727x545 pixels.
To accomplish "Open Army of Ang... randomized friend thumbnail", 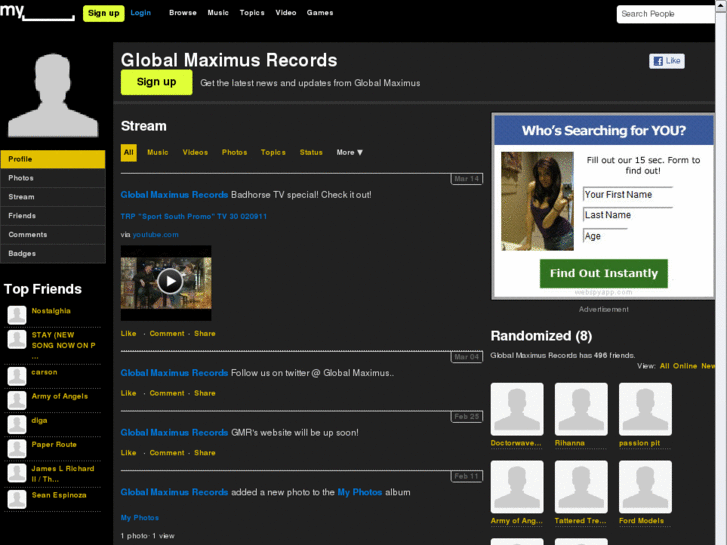I will [517, 487].
